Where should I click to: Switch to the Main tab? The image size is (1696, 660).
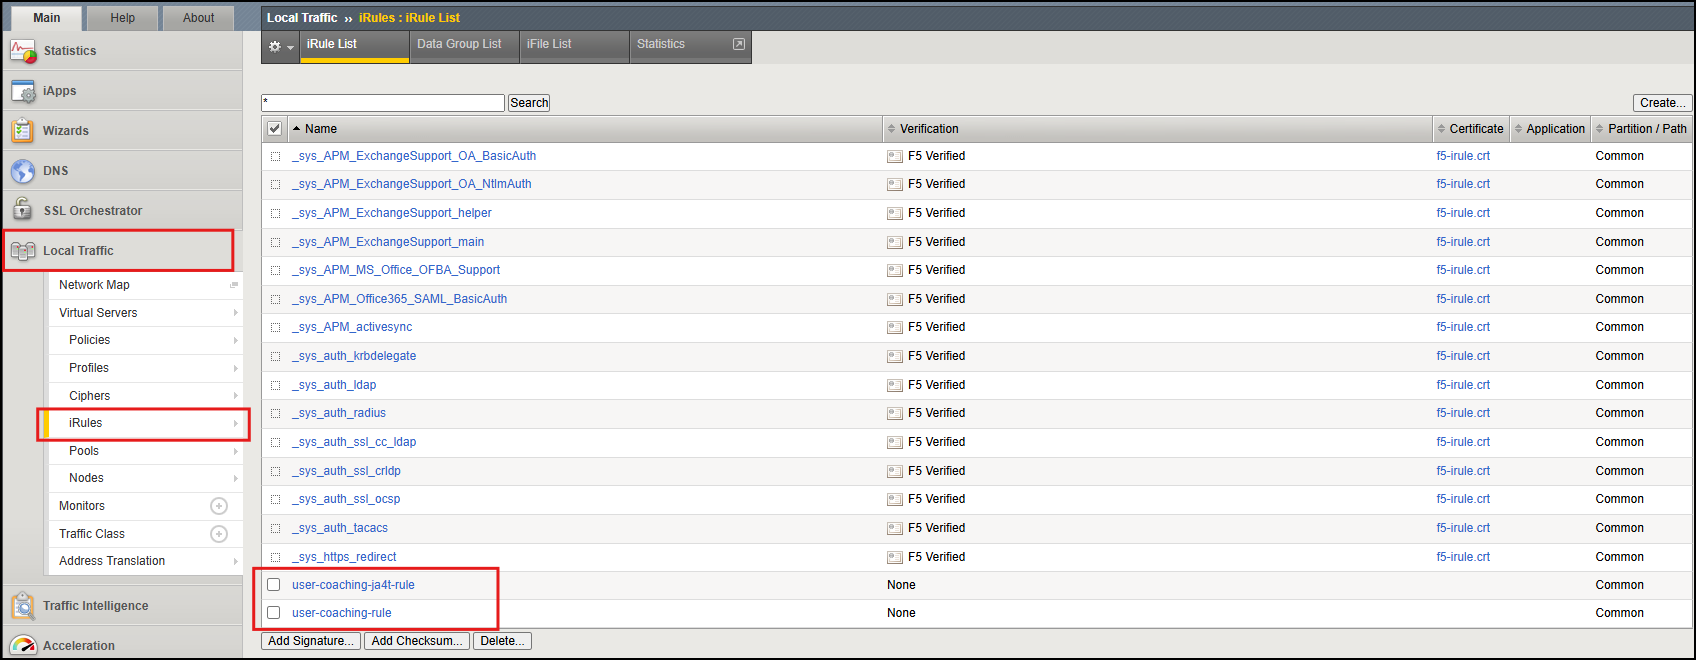[47, 18]
